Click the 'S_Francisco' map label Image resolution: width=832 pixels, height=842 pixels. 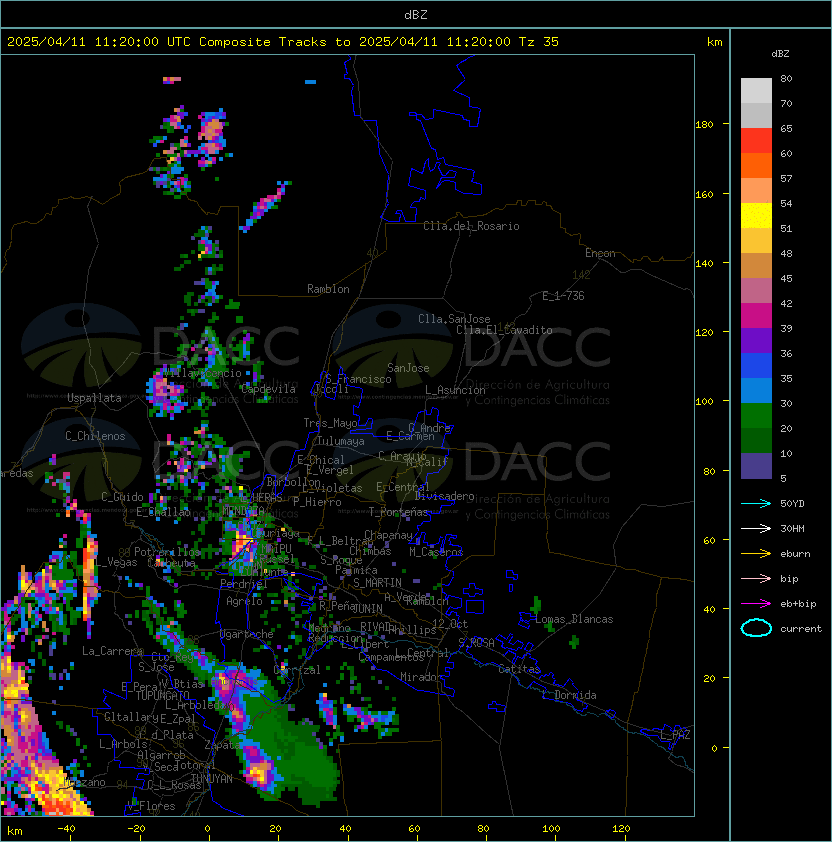point(358,379)
